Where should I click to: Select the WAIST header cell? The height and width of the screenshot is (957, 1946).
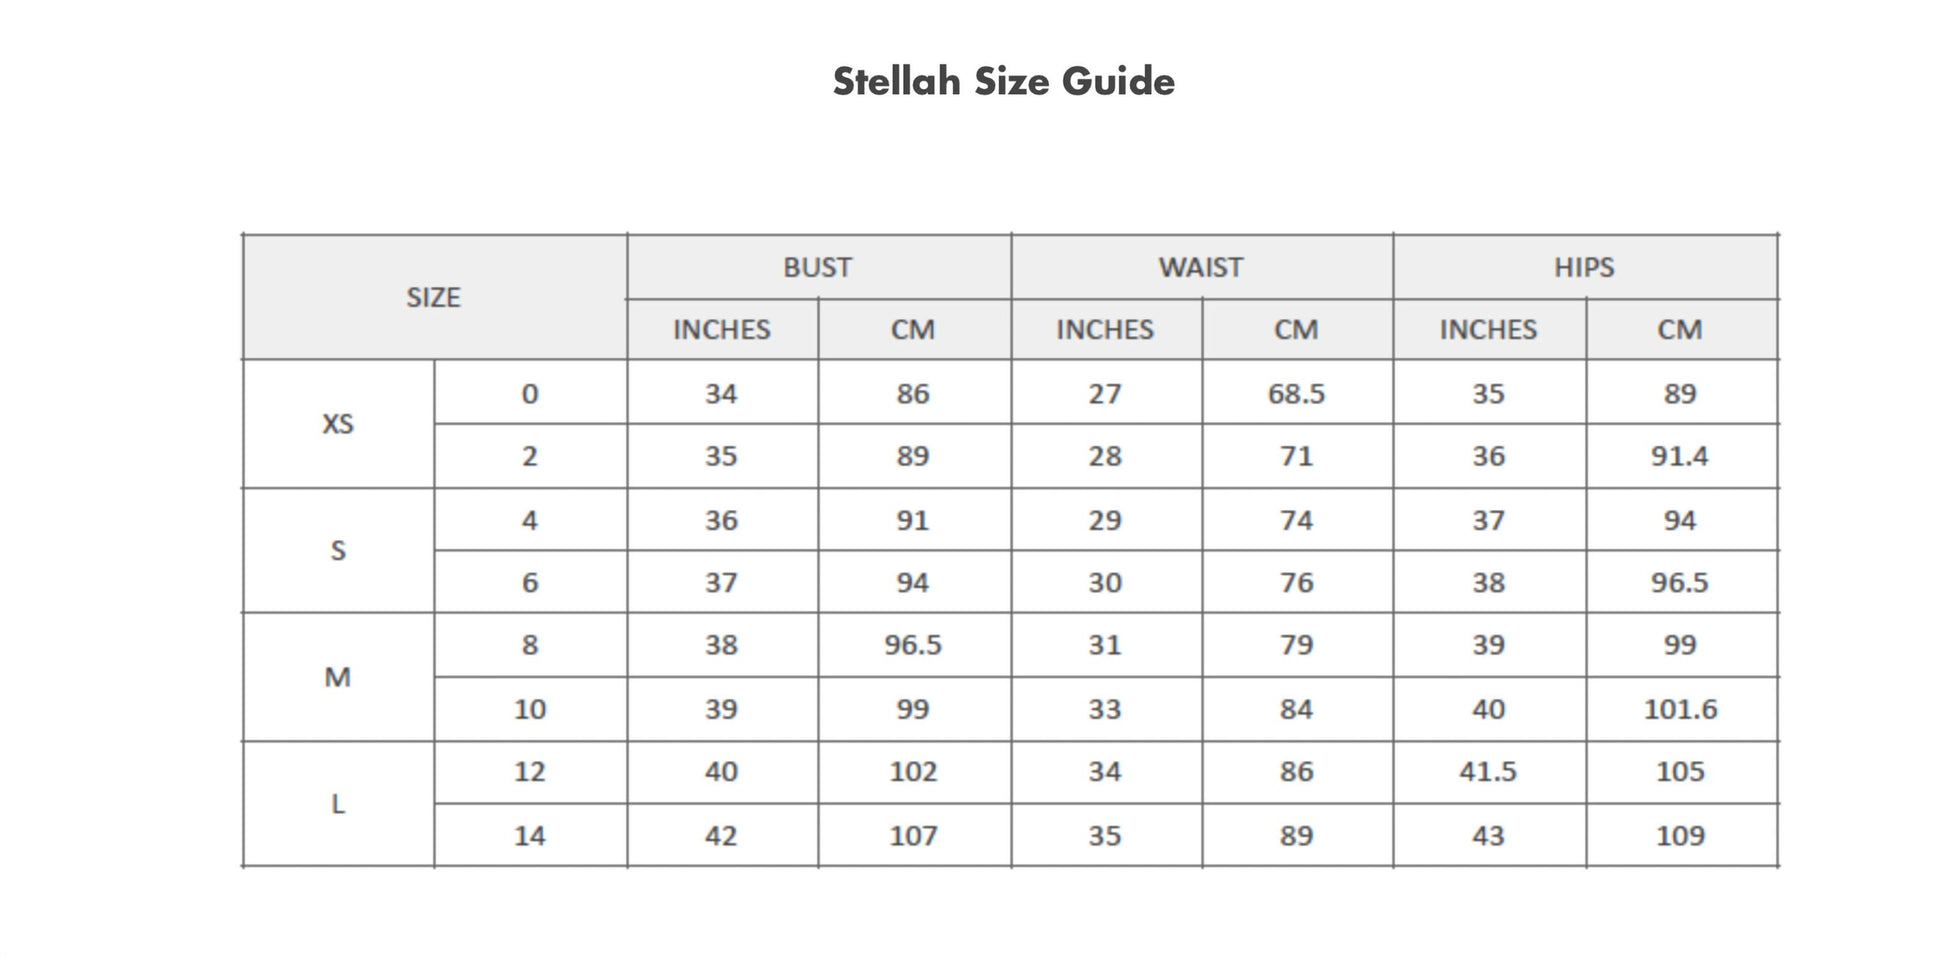[x=1200, y=267]
